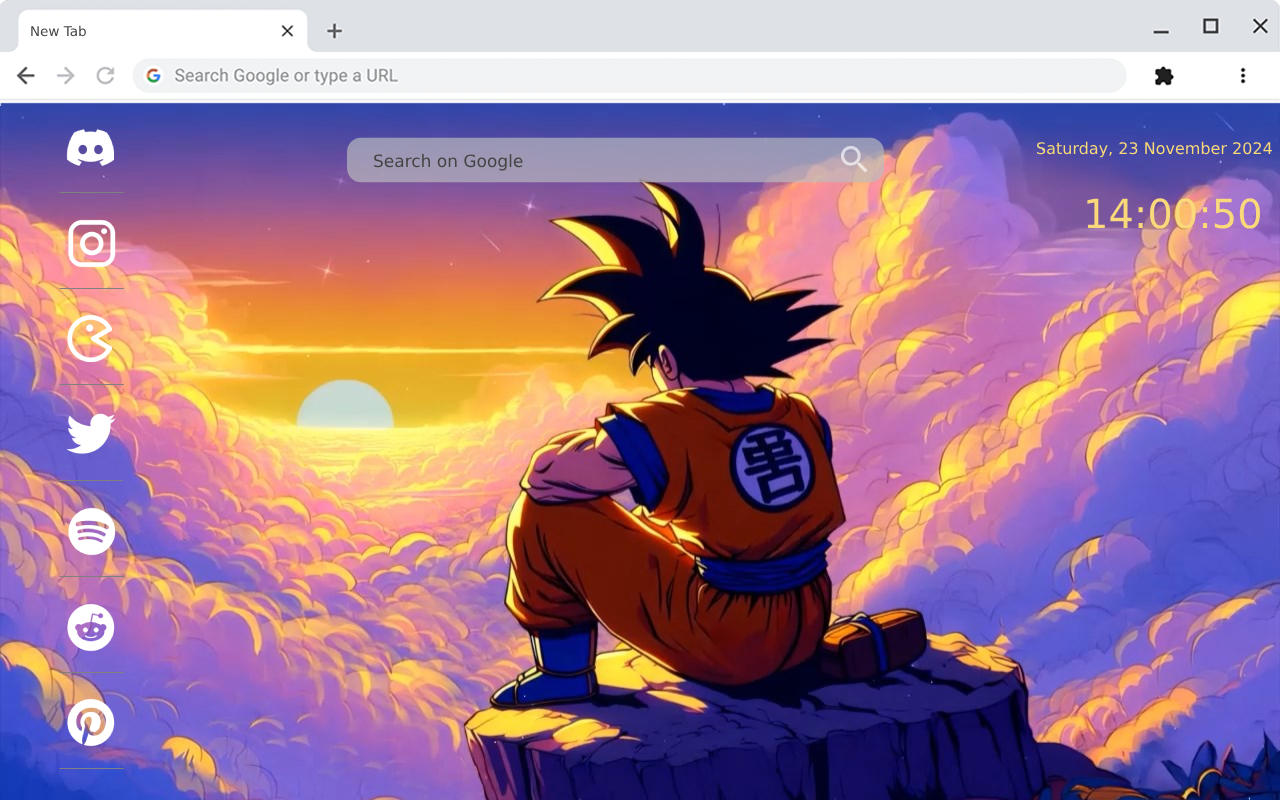Click the back navigation arrow
Image resolution: width=1280 pixels, height=800 pixels.
(x=25, y=75)
